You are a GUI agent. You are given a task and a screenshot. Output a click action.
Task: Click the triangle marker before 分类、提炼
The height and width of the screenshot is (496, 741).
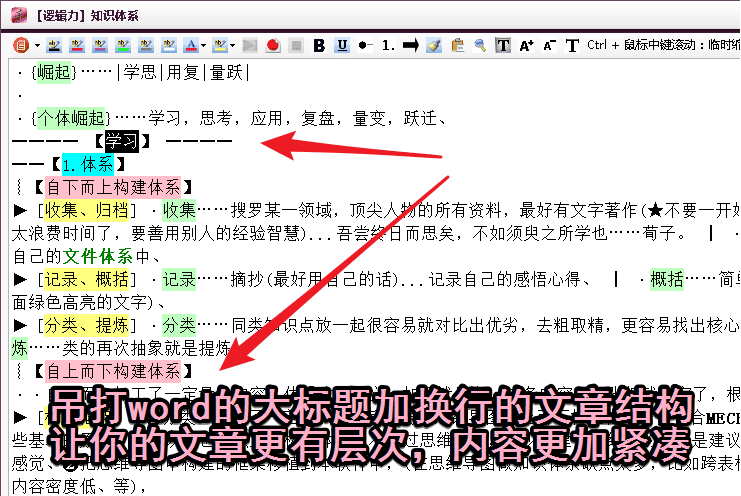[20, 325]
